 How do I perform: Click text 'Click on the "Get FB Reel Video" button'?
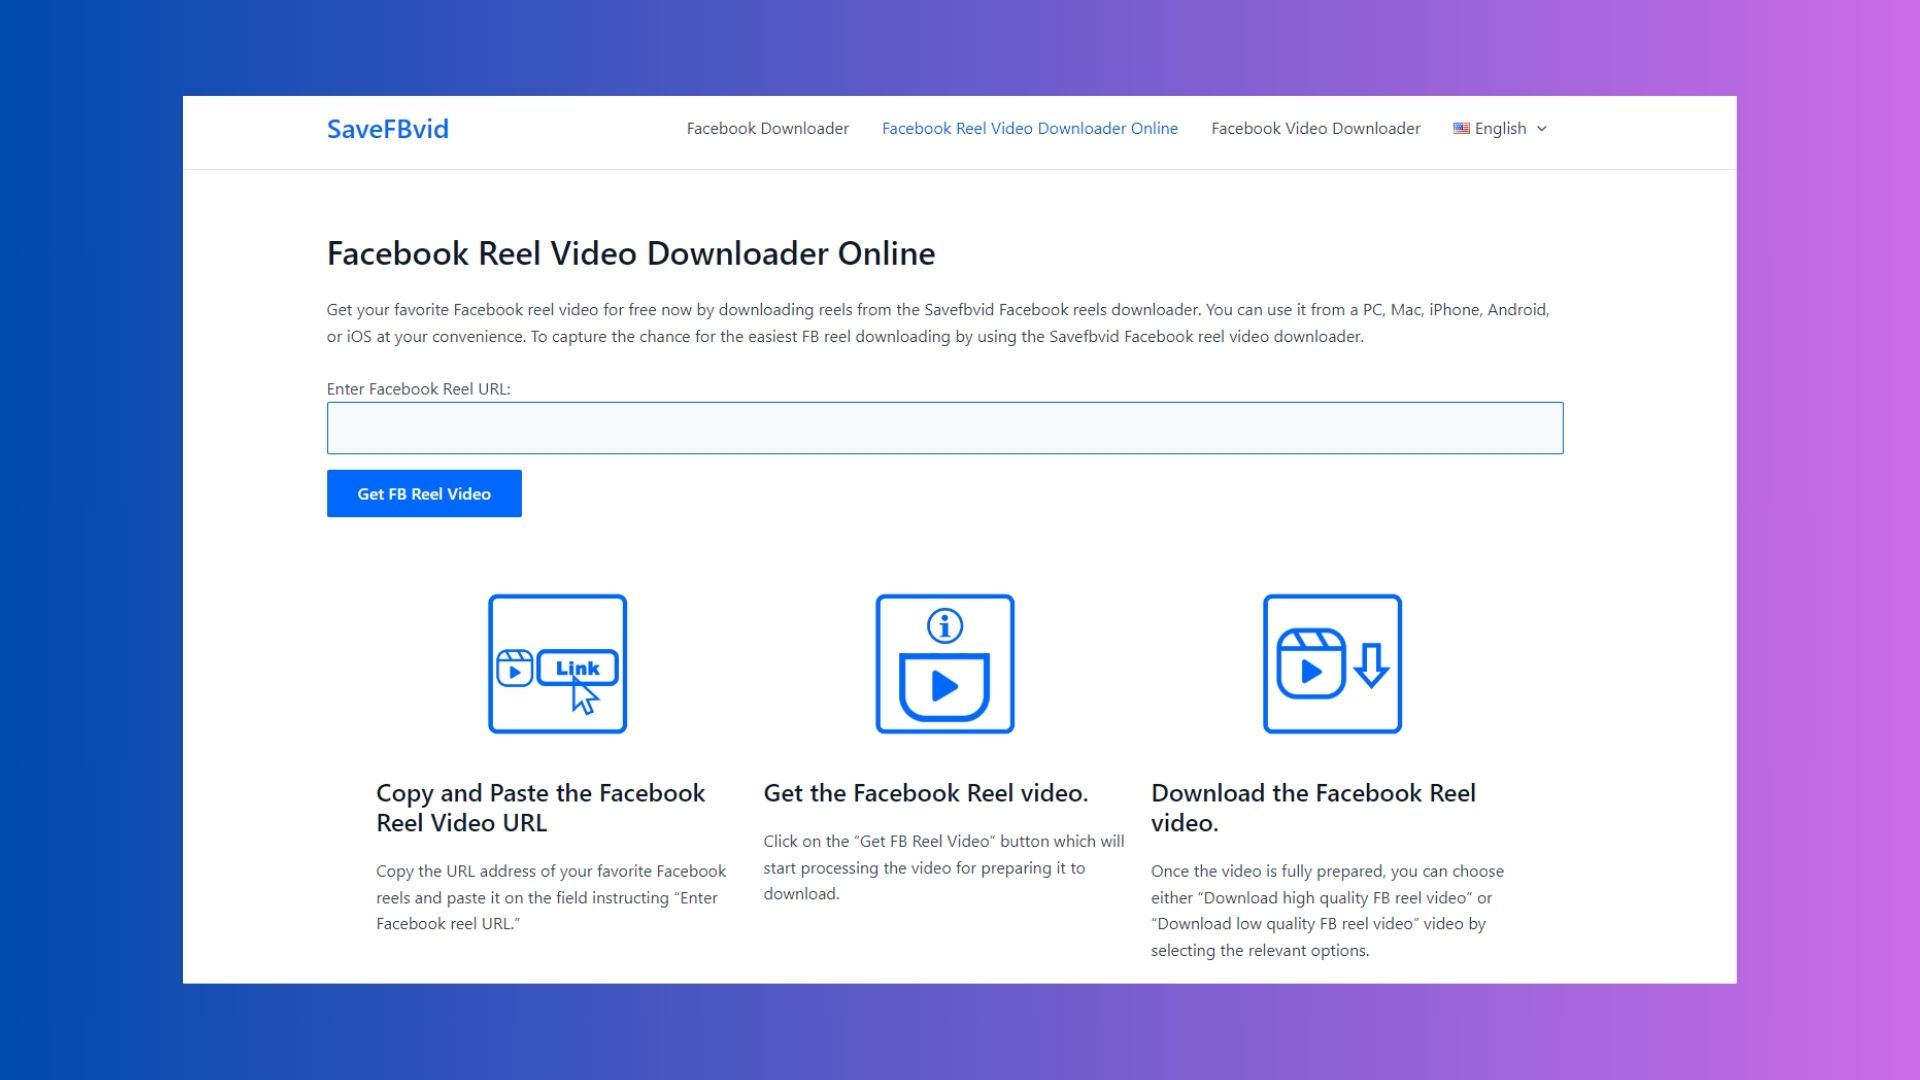[x=943, y=867]
